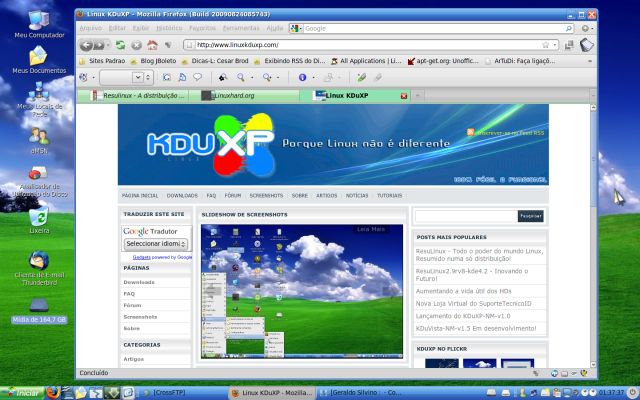Open Meu Computador desktop icon

pos(39,24)
